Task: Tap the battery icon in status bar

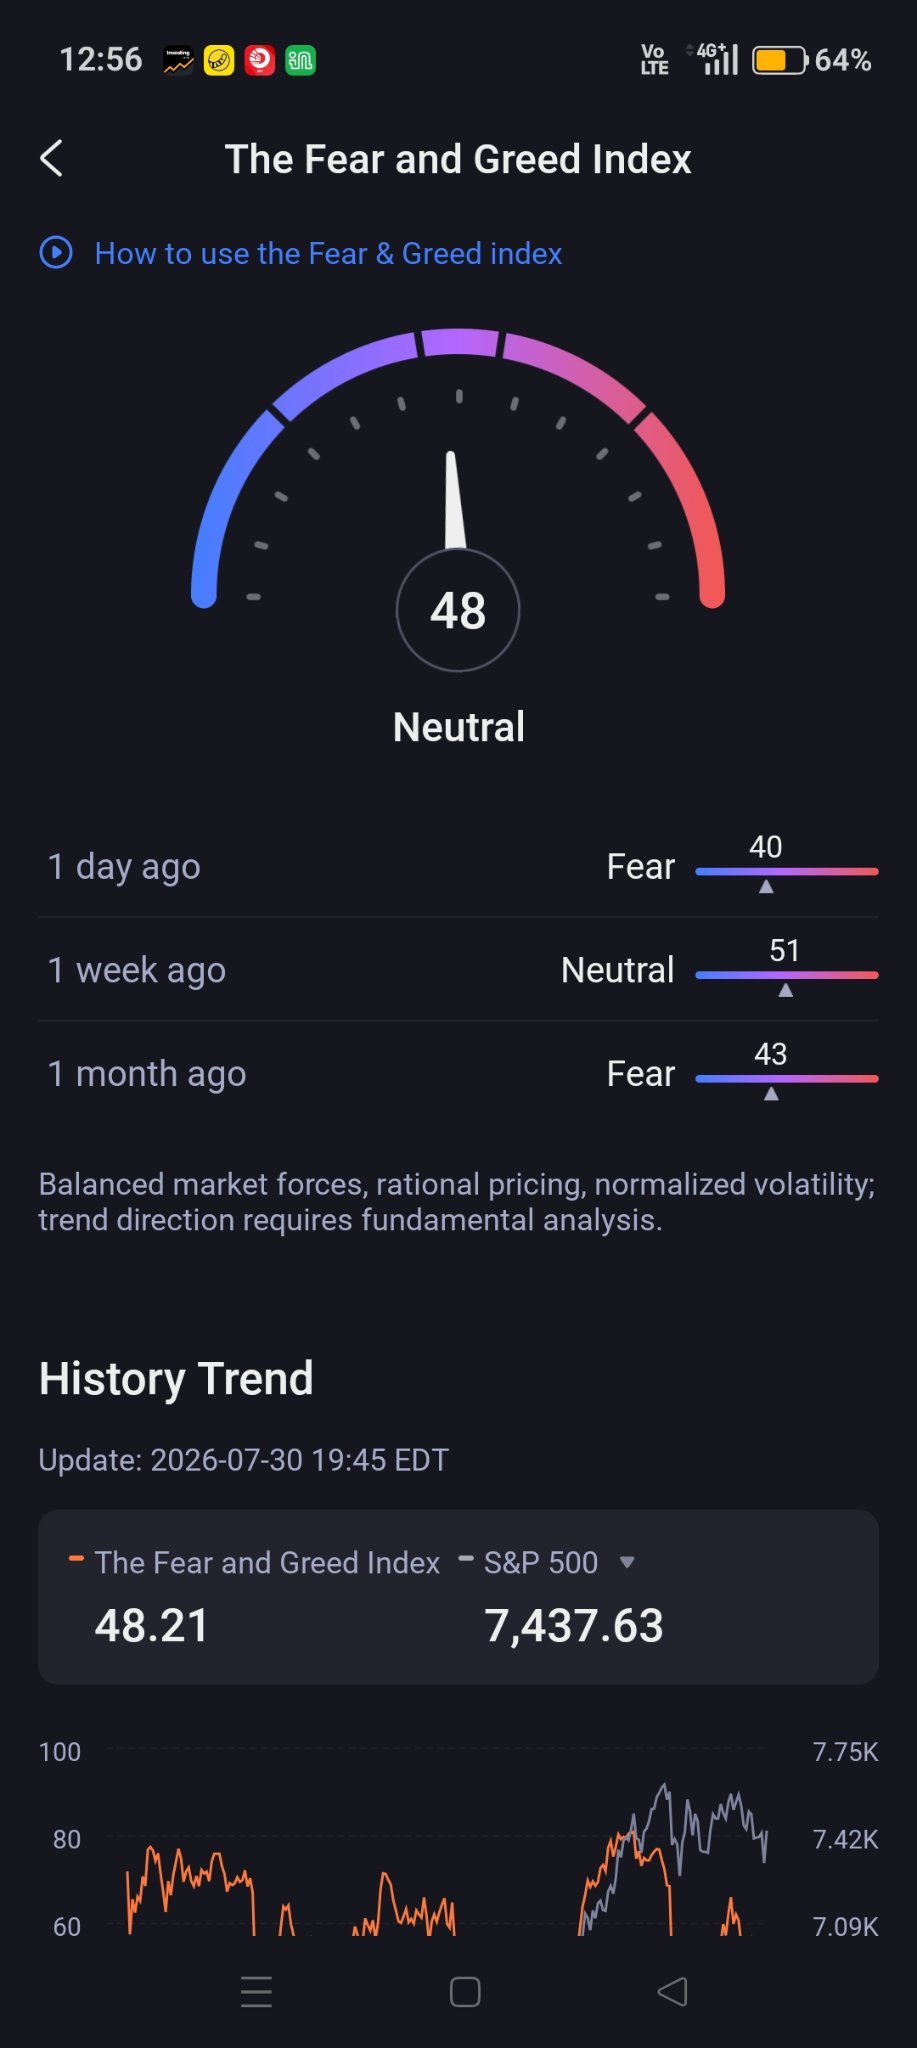Action: pos(779,60)
